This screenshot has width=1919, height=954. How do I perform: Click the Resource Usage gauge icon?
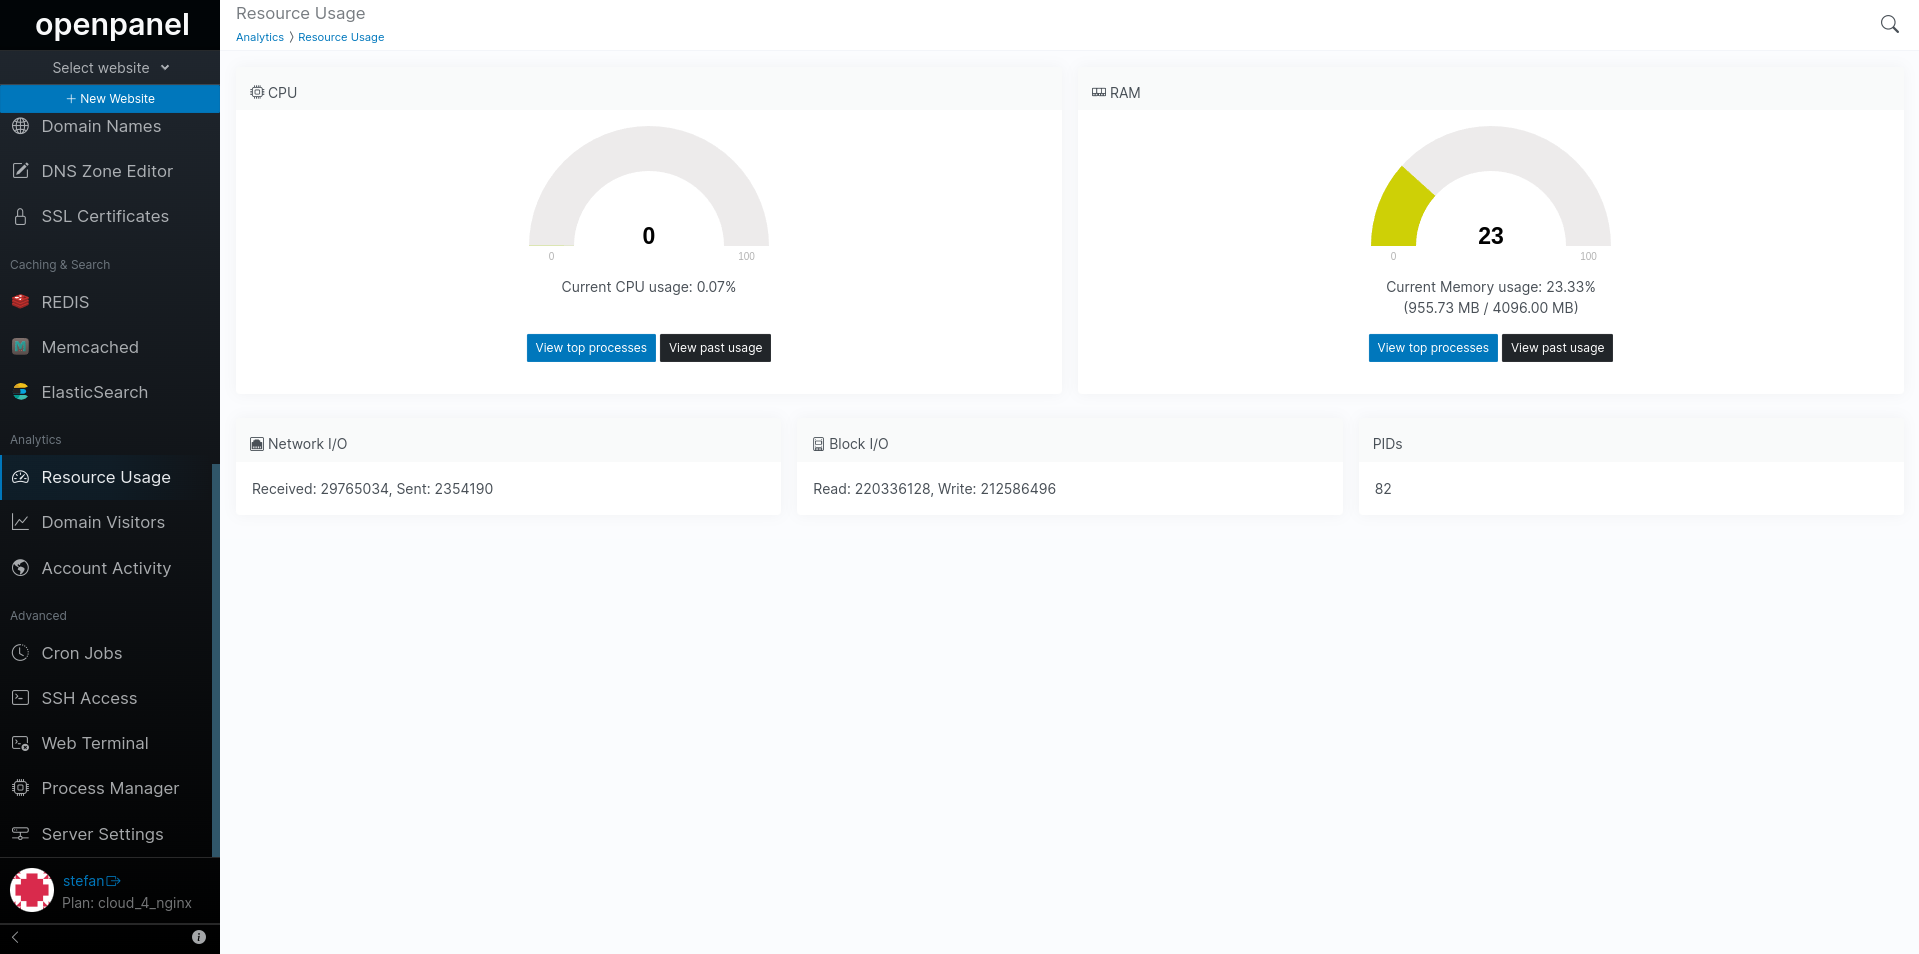[x=20, y=477]
